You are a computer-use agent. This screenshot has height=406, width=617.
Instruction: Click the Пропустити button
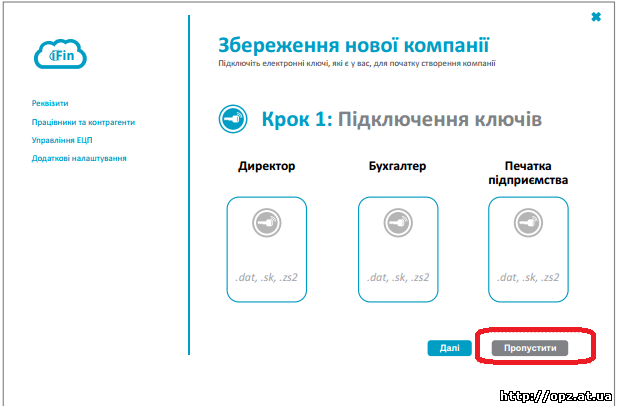pyautogui.click(x=530, y=348)
